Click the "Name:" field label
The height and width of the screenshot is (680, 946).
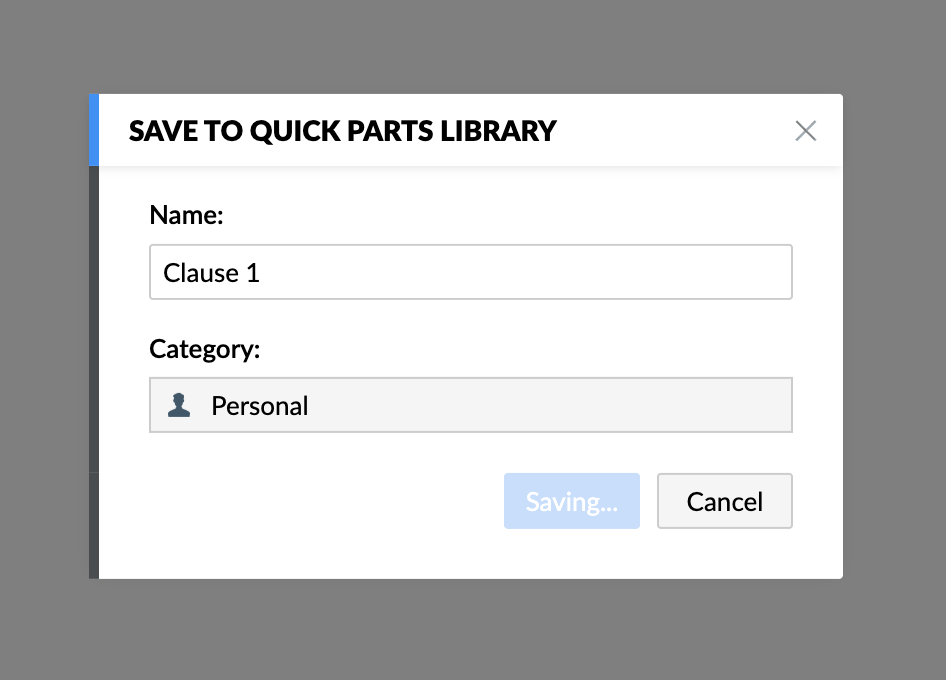(x=186, y=215)
